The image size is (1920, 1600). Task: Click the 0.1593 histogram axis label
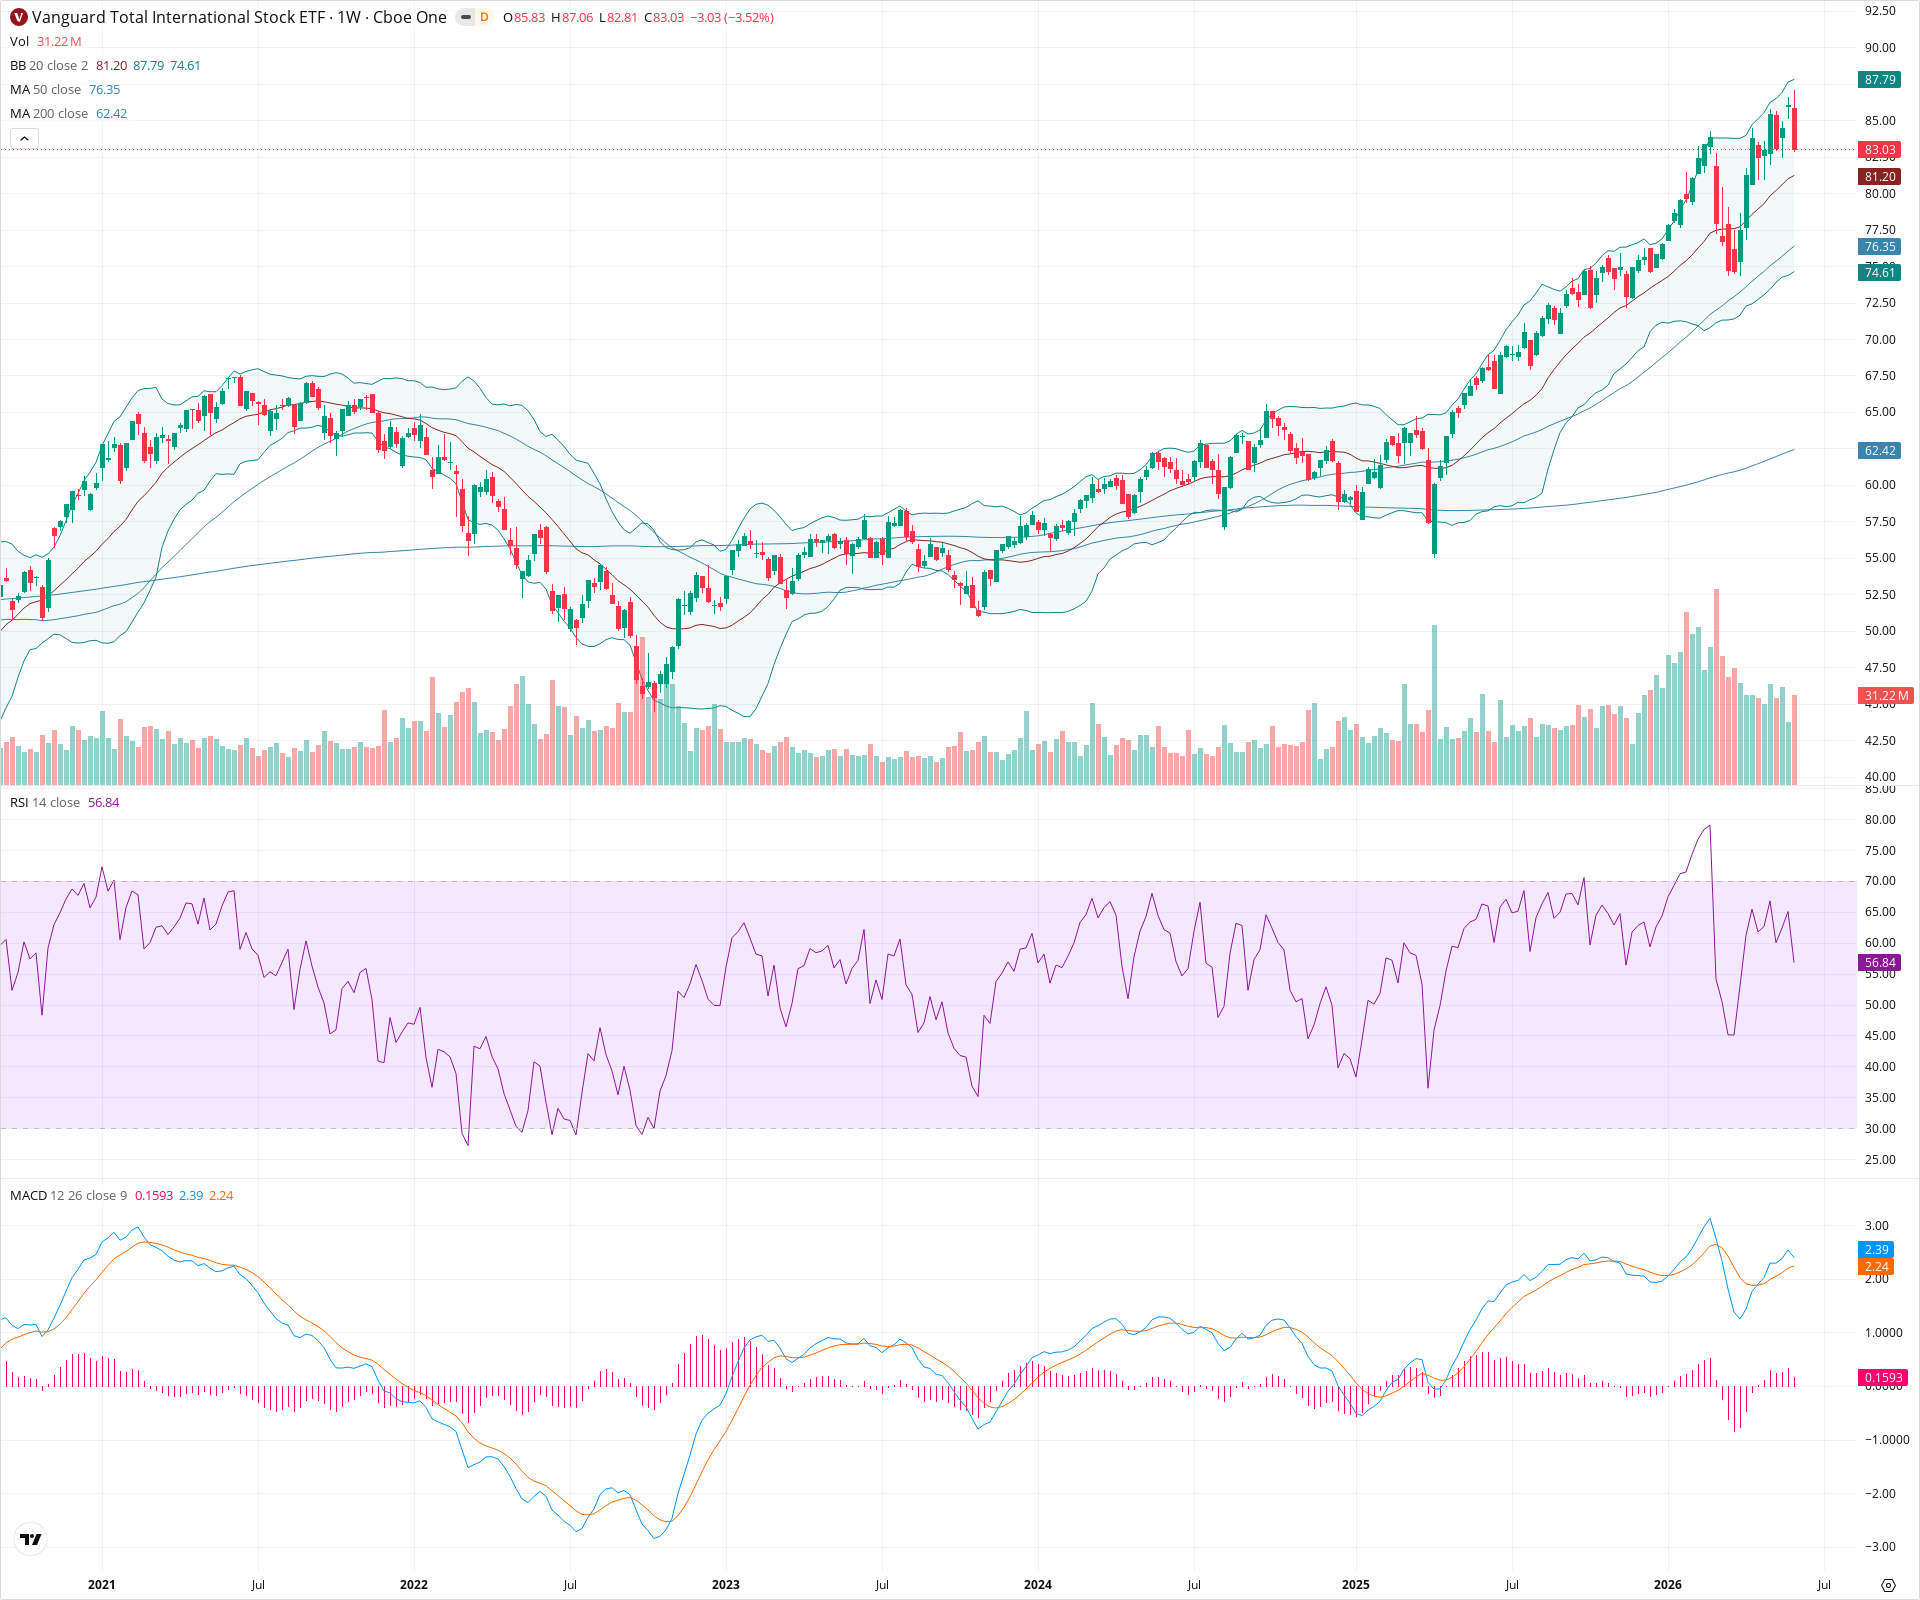click(1883, 1378)
